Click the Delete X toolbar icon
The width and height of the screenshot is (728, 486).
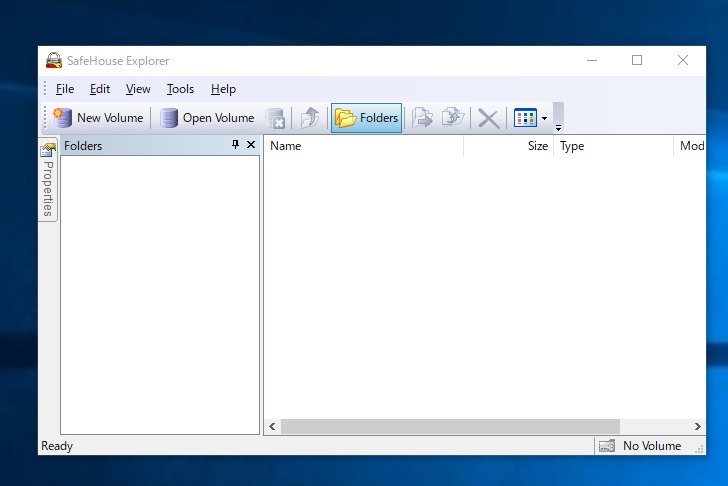tap(488, 118)
